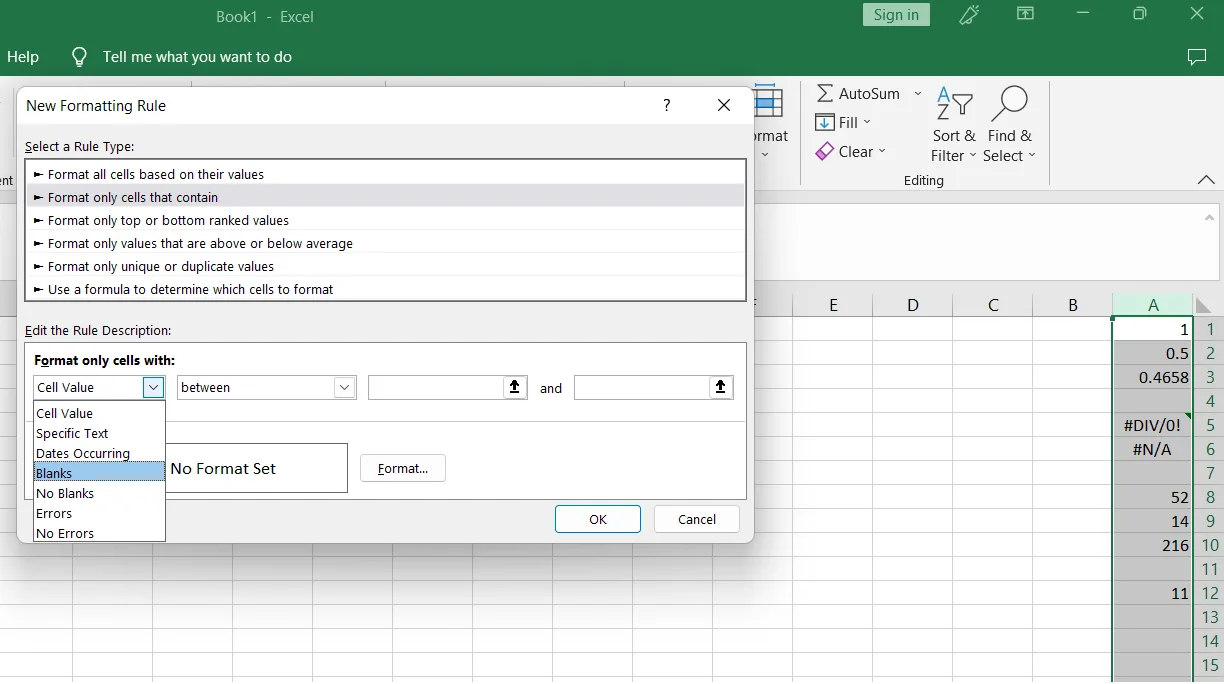1224x684 pixels.
Task: Click the Cancel button
Action: 697,519
